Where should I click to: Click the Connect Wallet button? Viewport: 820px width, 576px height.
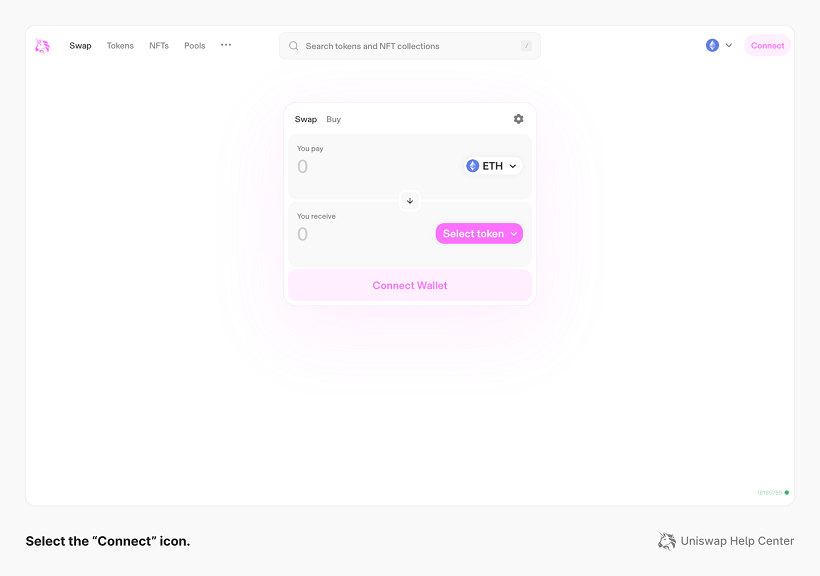click(x=410, y=286)
